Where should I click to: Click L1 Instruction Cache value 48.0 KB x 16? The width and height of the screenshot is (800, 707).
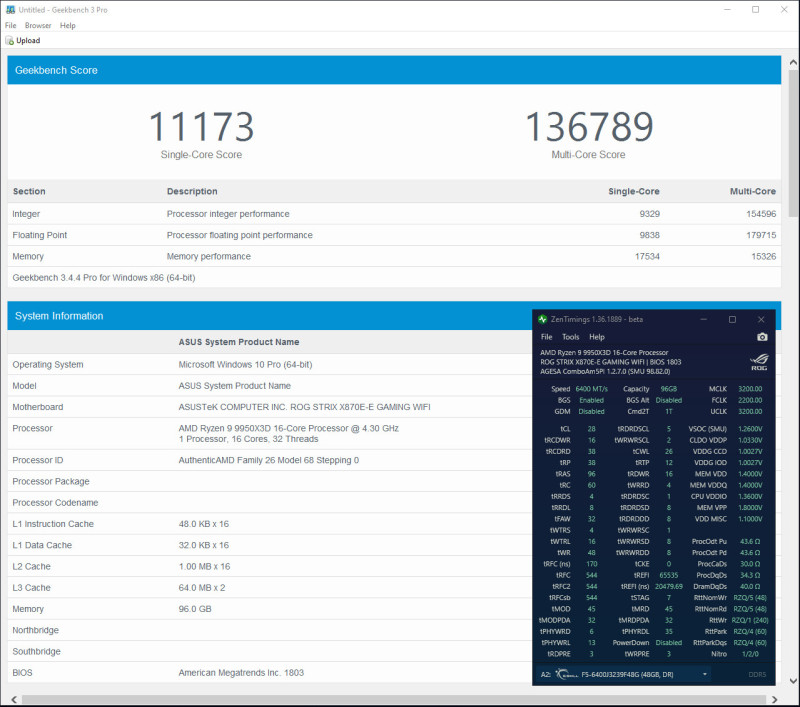click(x=204, y=524)
